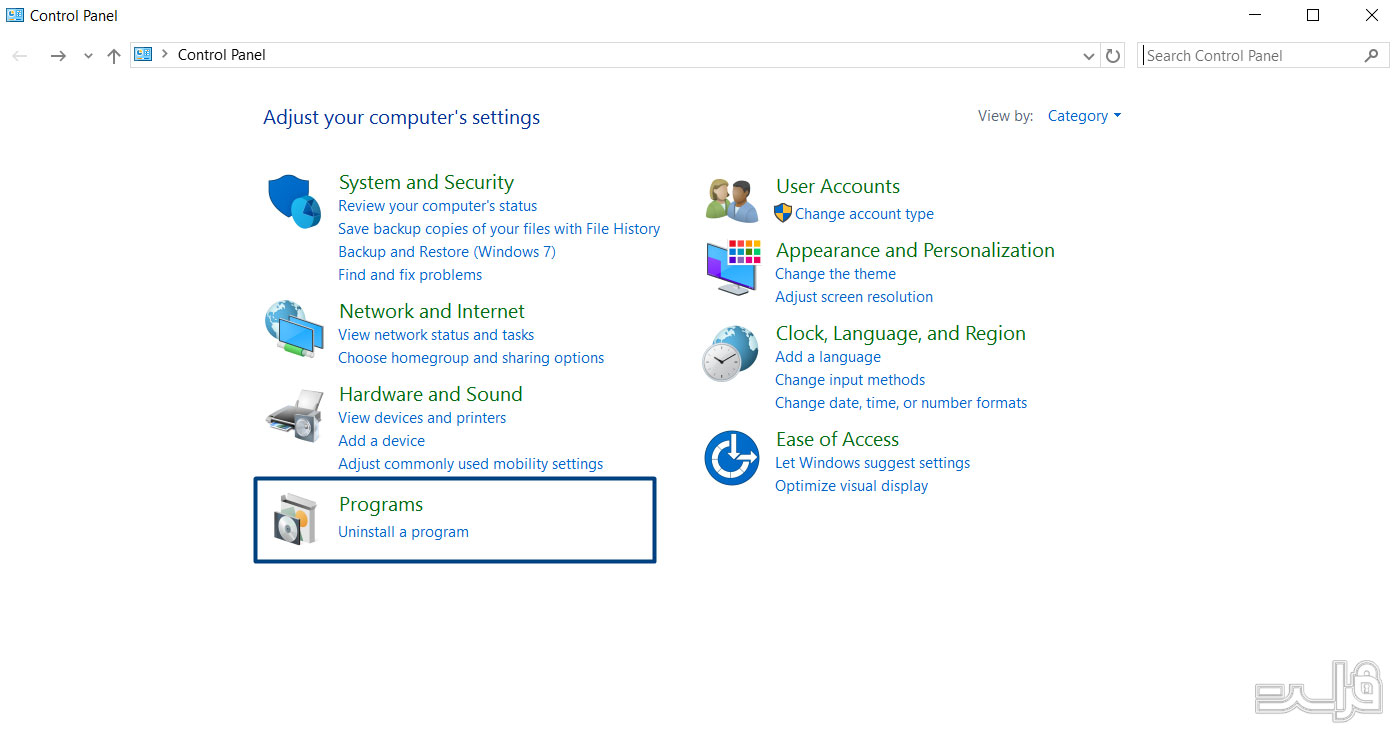Open Choose homegroup and sharing options
Viewport: 1398px width, 734px height.
[x=471, y=358]
